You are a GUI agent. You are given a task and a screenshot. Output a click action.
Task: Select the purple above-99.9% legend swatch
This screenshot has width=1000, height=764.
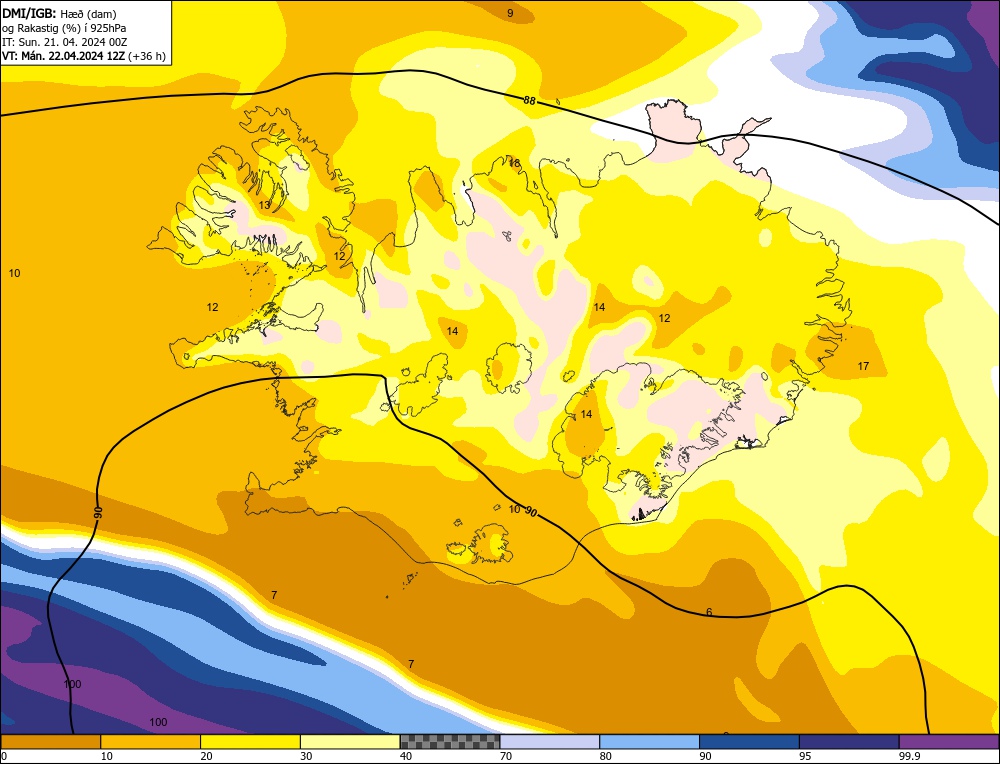point(949,742)
